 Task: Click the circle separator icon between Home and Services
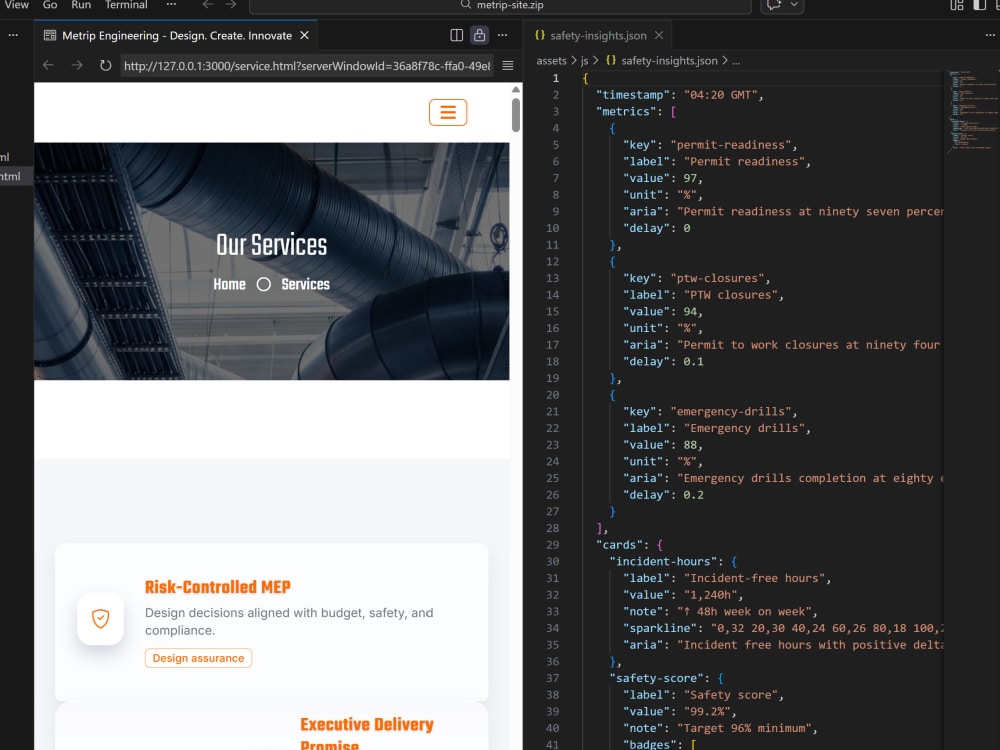pyautogui.click(x=263, y=284)
